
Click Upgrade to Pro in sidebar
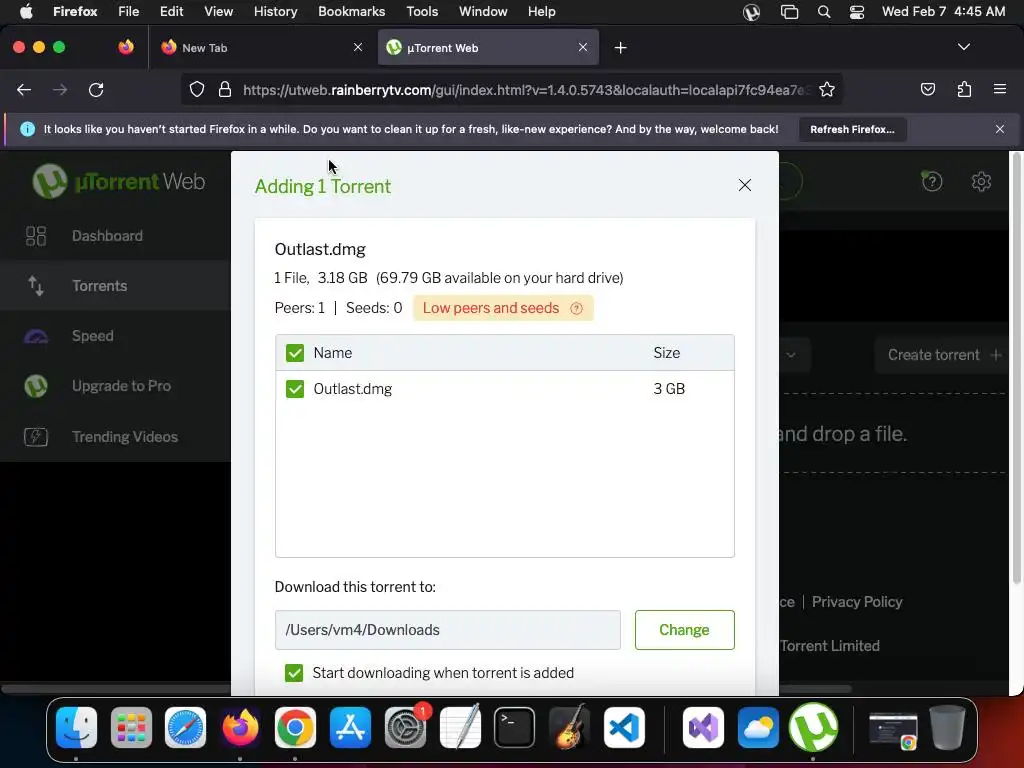click(x=115, y=386)
